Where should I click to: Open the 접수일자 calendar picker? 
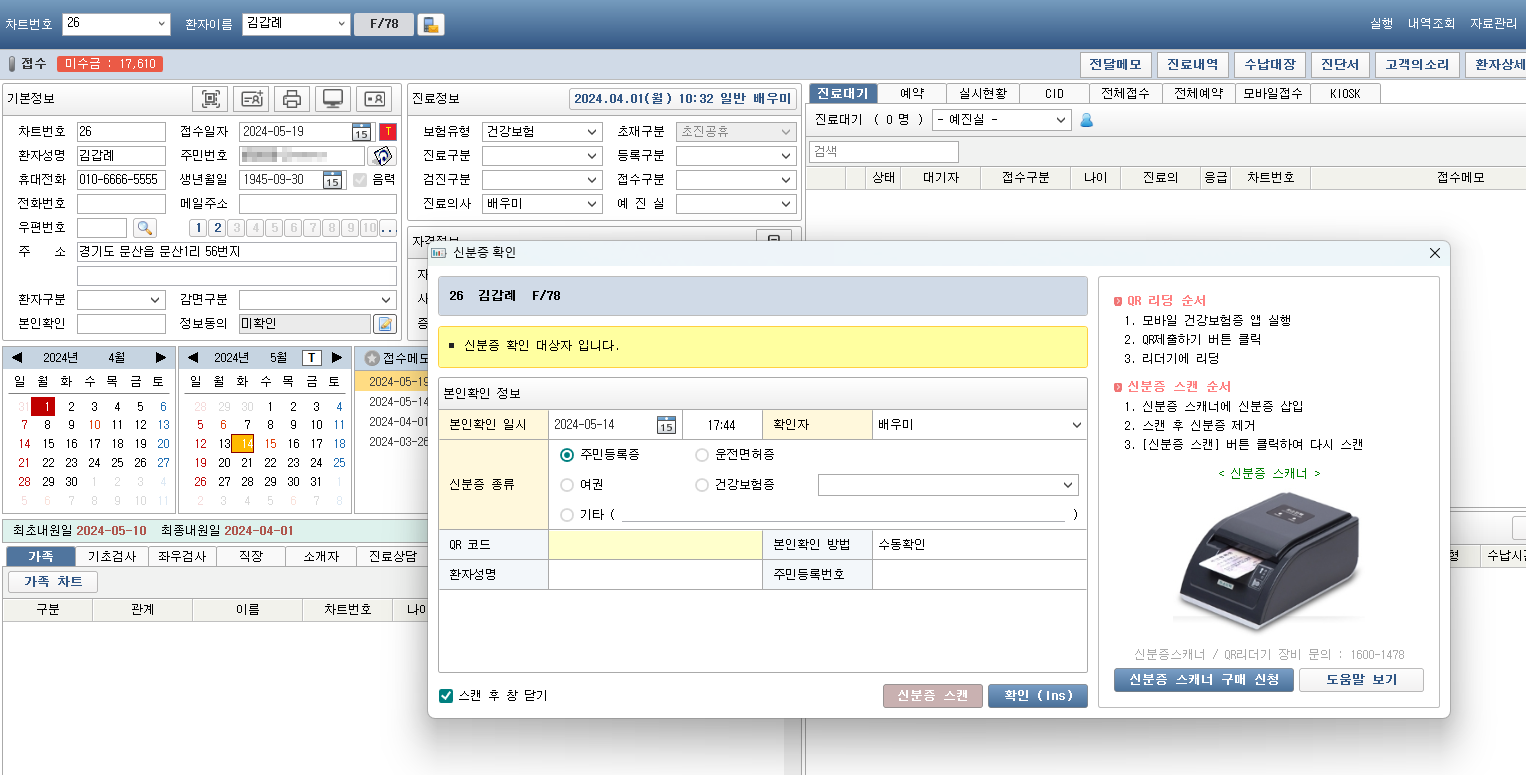click(x=361, y=132)
